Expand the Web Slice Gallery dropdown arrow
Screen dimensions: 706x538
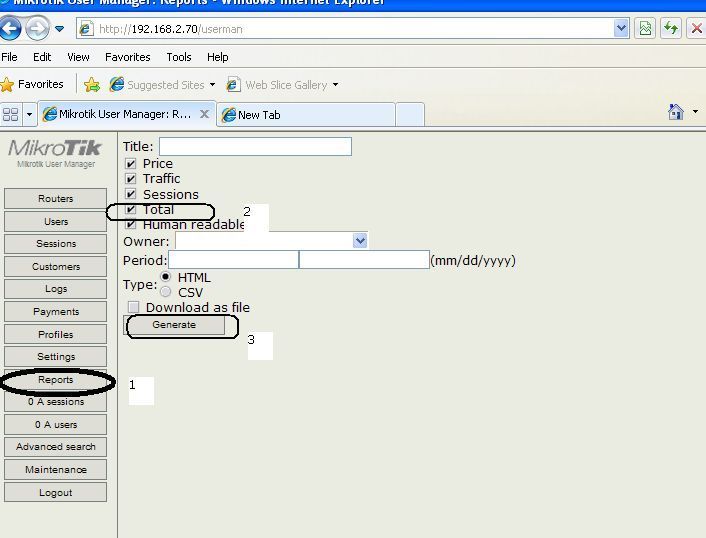click(335, 85)
